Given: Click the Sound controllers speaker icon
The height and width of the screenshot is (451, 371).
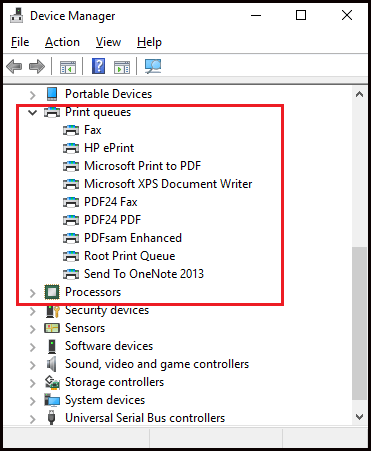Looking at the screenshot, I should (x=51, y=364).
